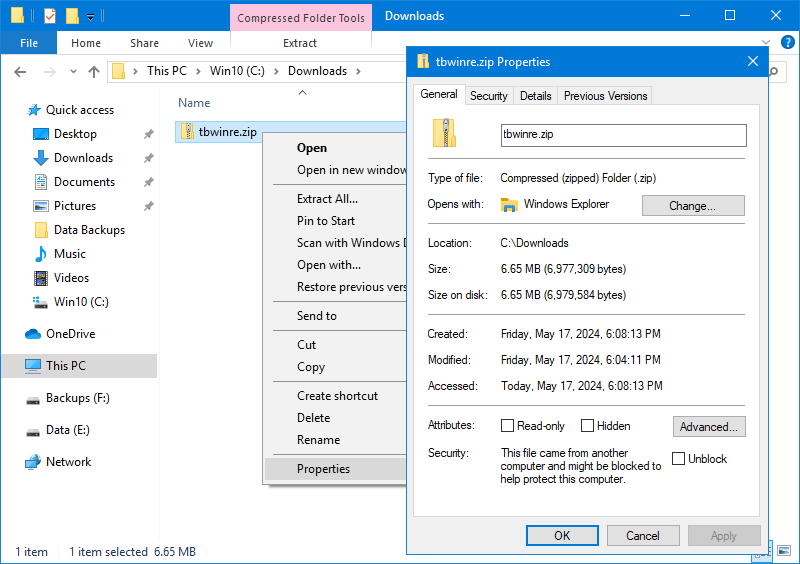This screenshot has width=800, height=564.
Task: Close the tbwinre.zip Properties dialog
Action: point(753,61)
